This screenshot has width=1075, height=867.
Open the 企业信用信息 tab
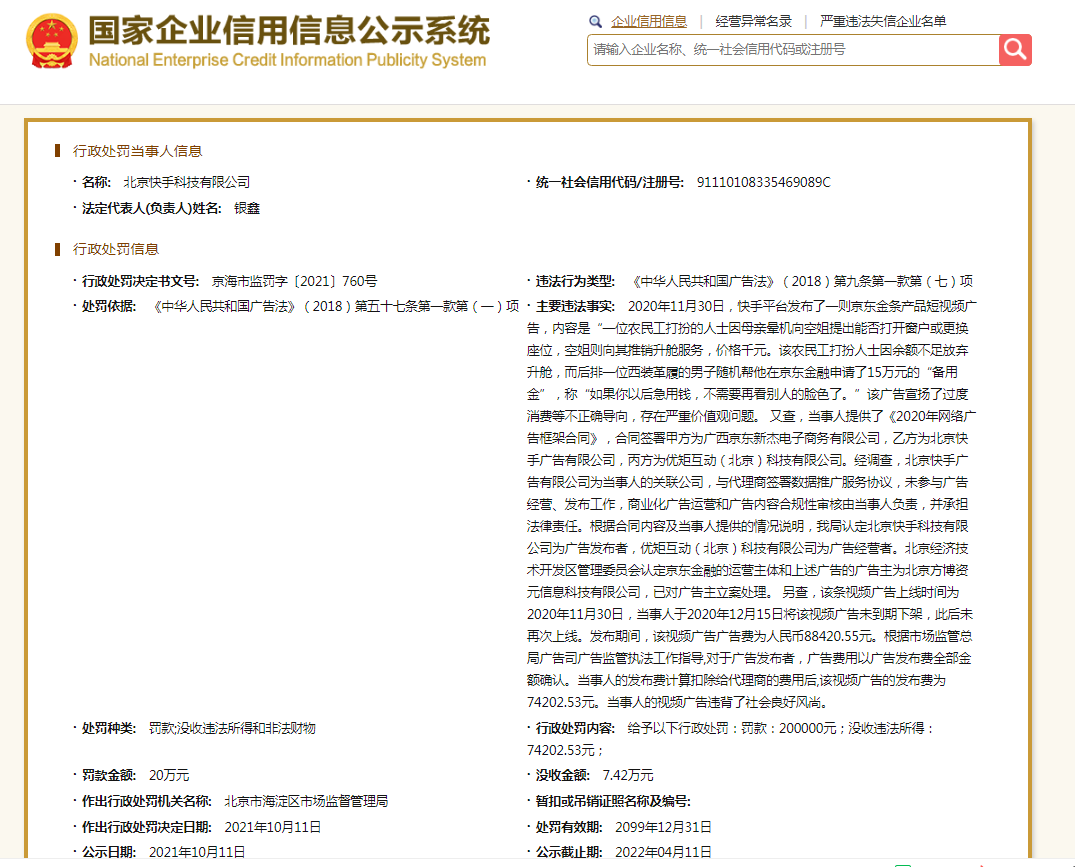click(x=649, y=21)
